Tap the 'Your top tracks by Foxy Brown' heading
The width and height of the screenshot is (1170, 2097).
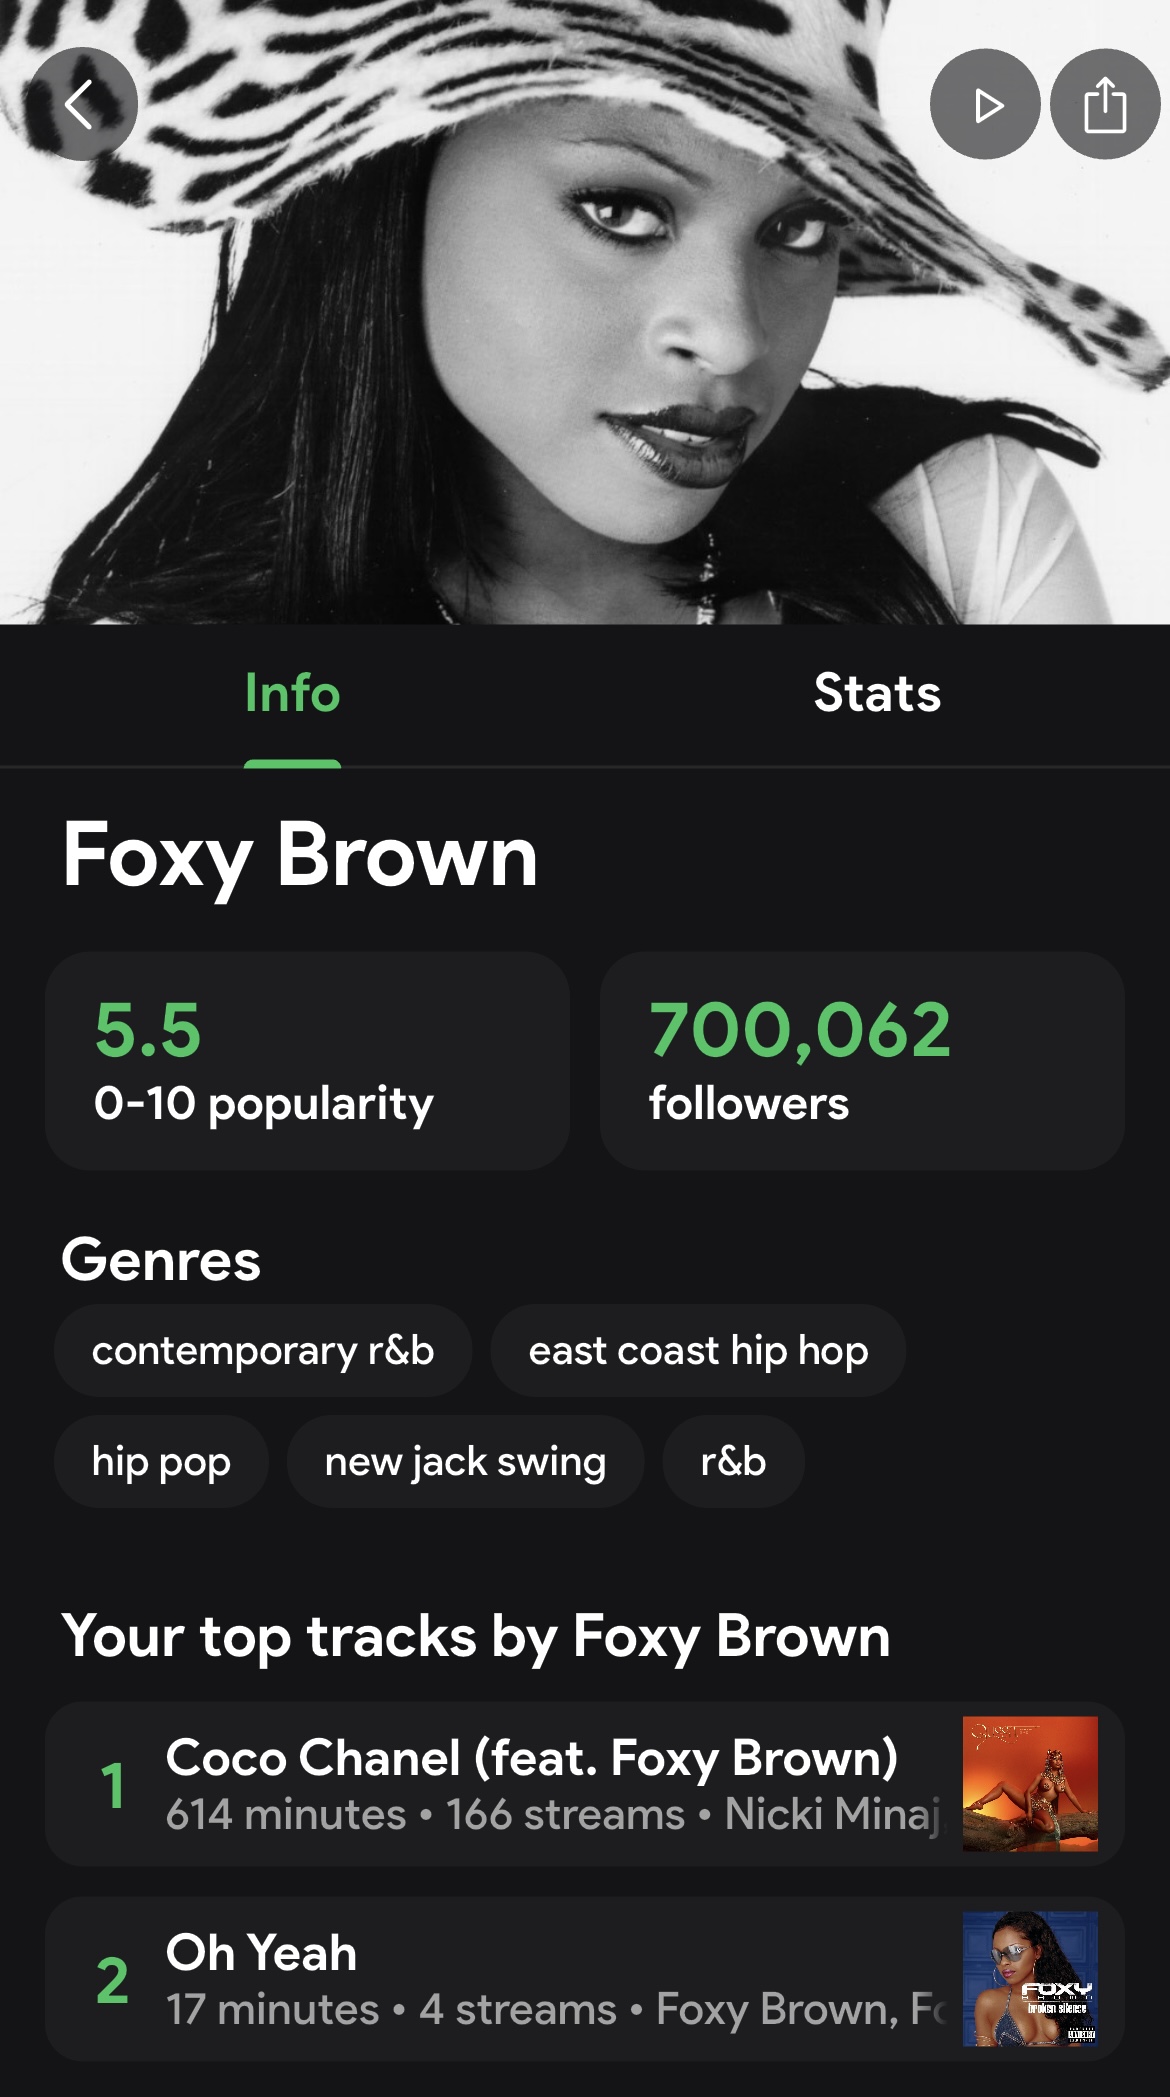[476, 1637]
